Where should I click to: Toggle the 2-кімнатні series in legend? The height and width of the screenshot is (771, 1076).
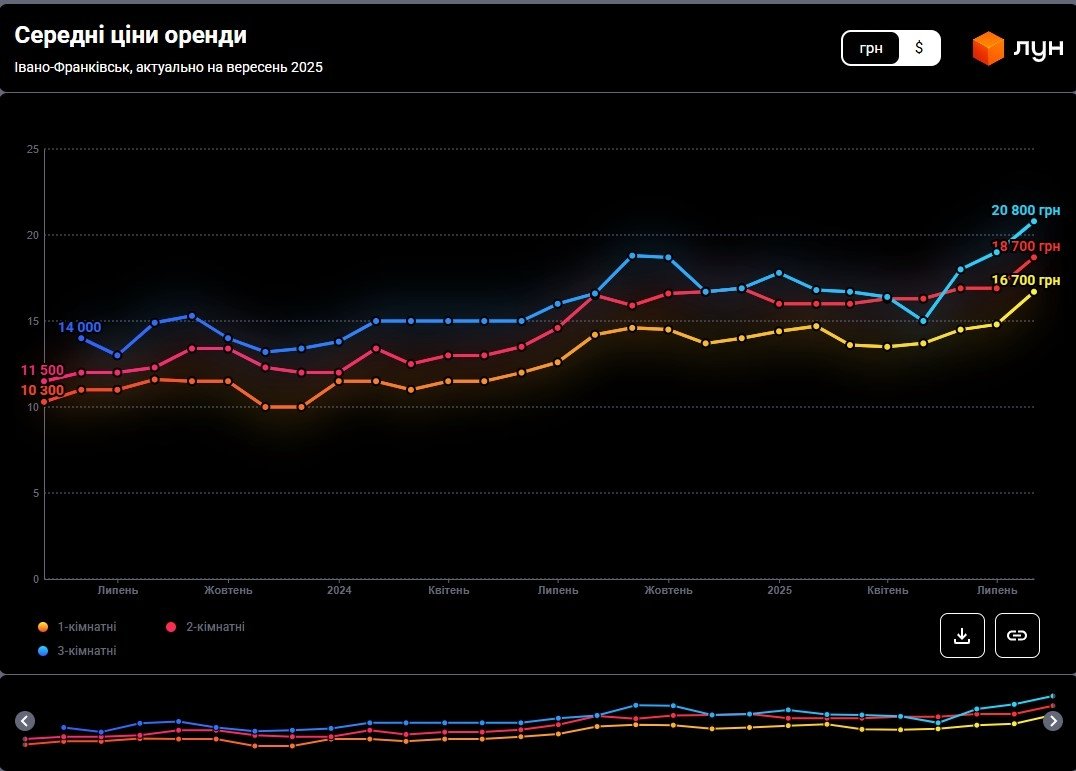click(x=215, y=627)
